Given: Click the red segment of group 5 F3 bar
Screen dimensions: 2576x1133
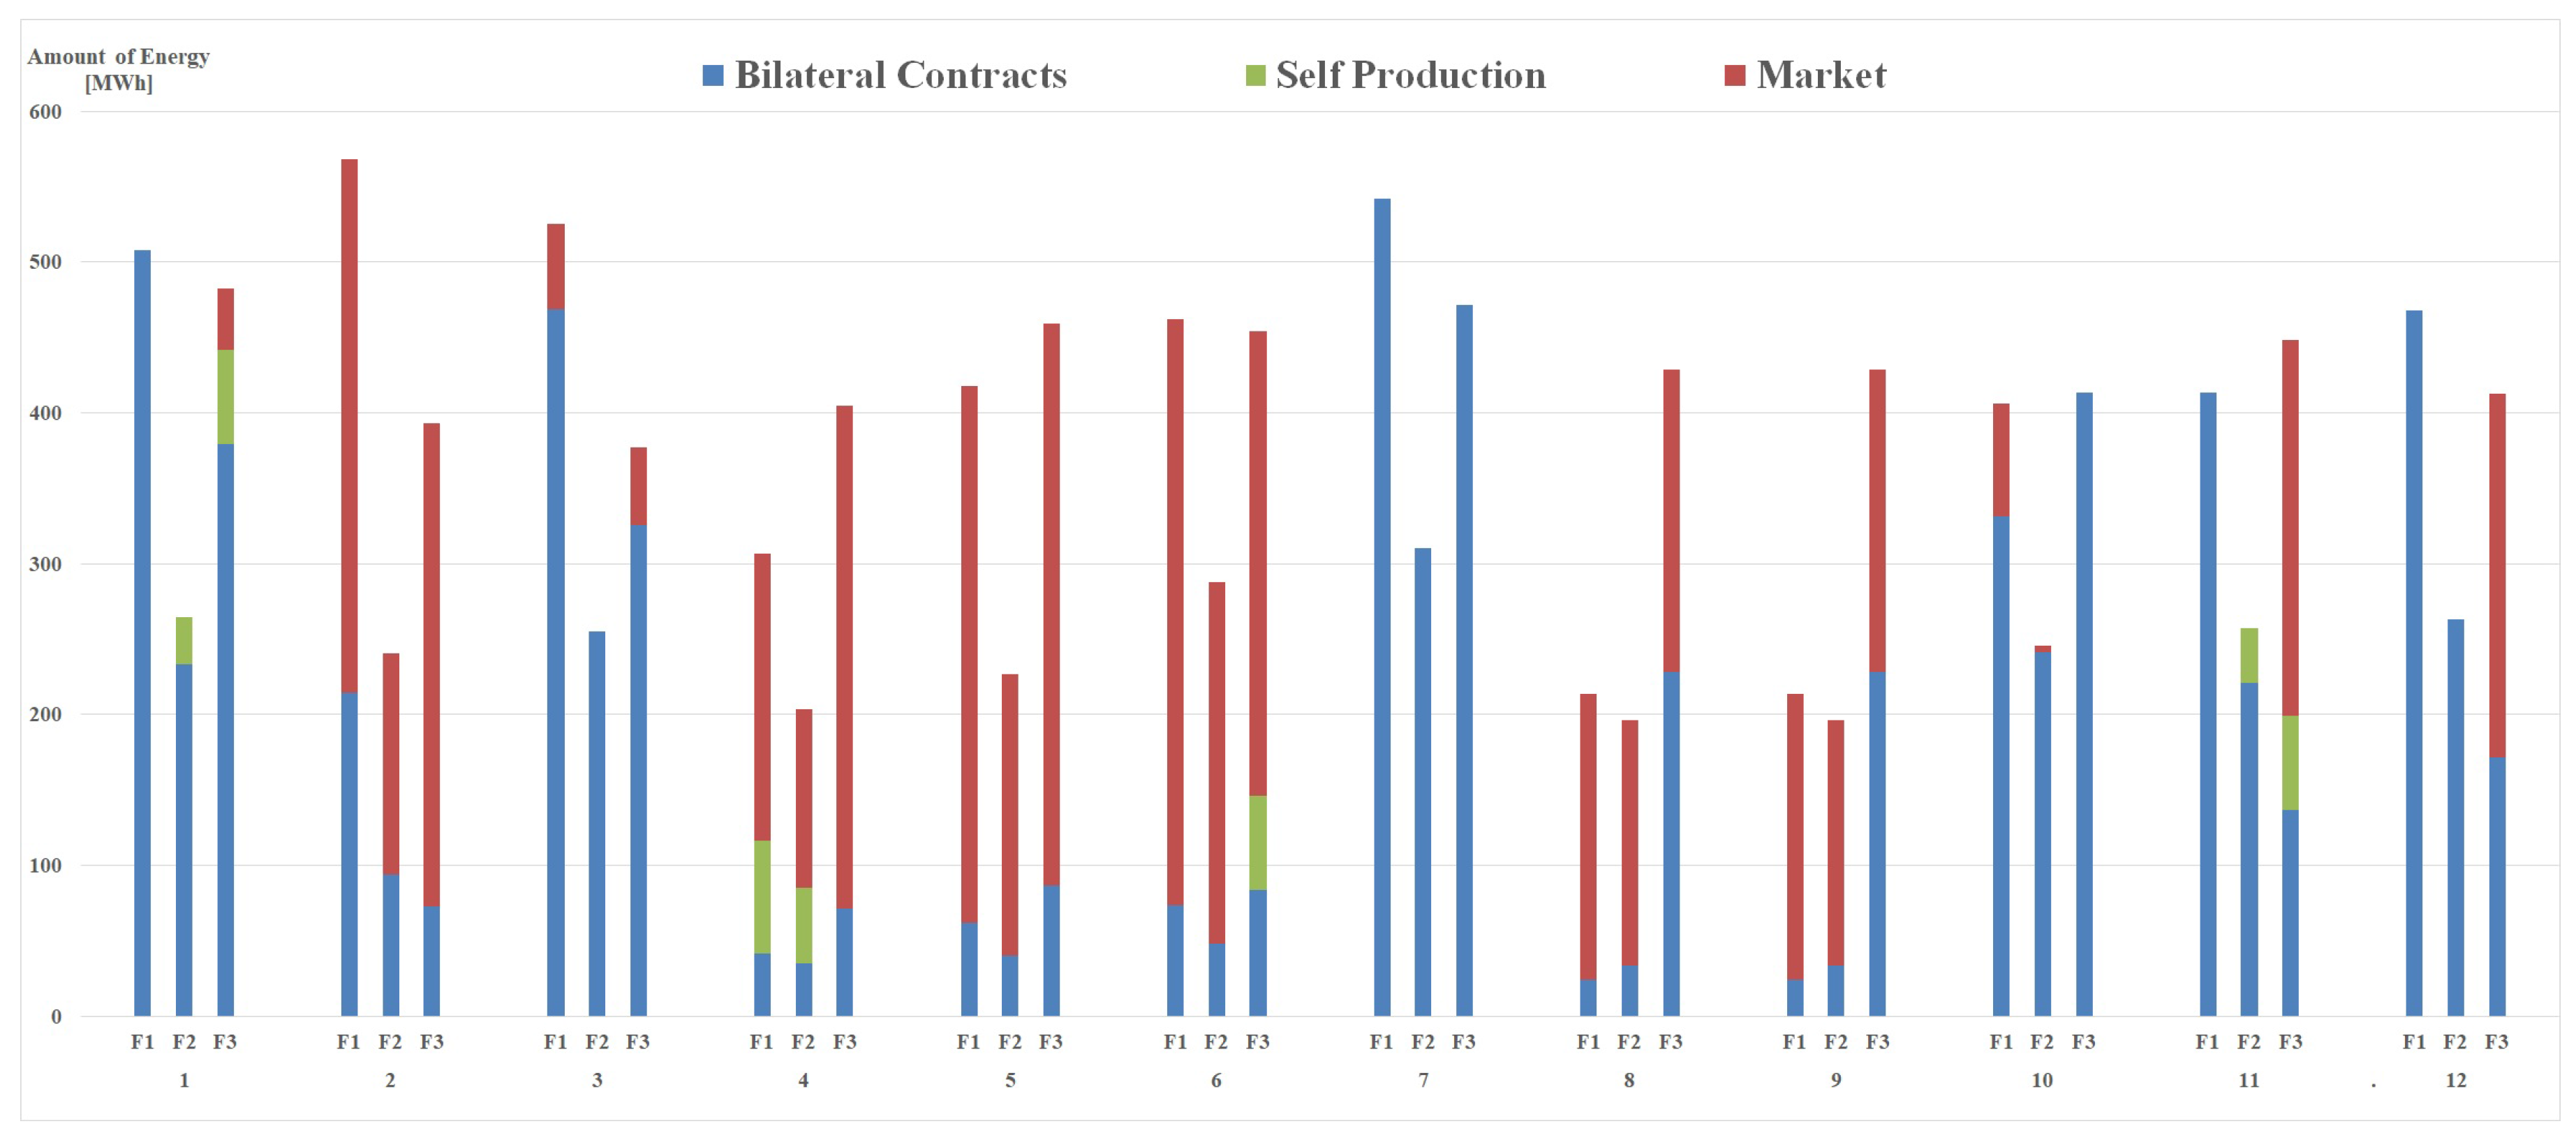Looking at the screenshot, I should (1051, 604).
